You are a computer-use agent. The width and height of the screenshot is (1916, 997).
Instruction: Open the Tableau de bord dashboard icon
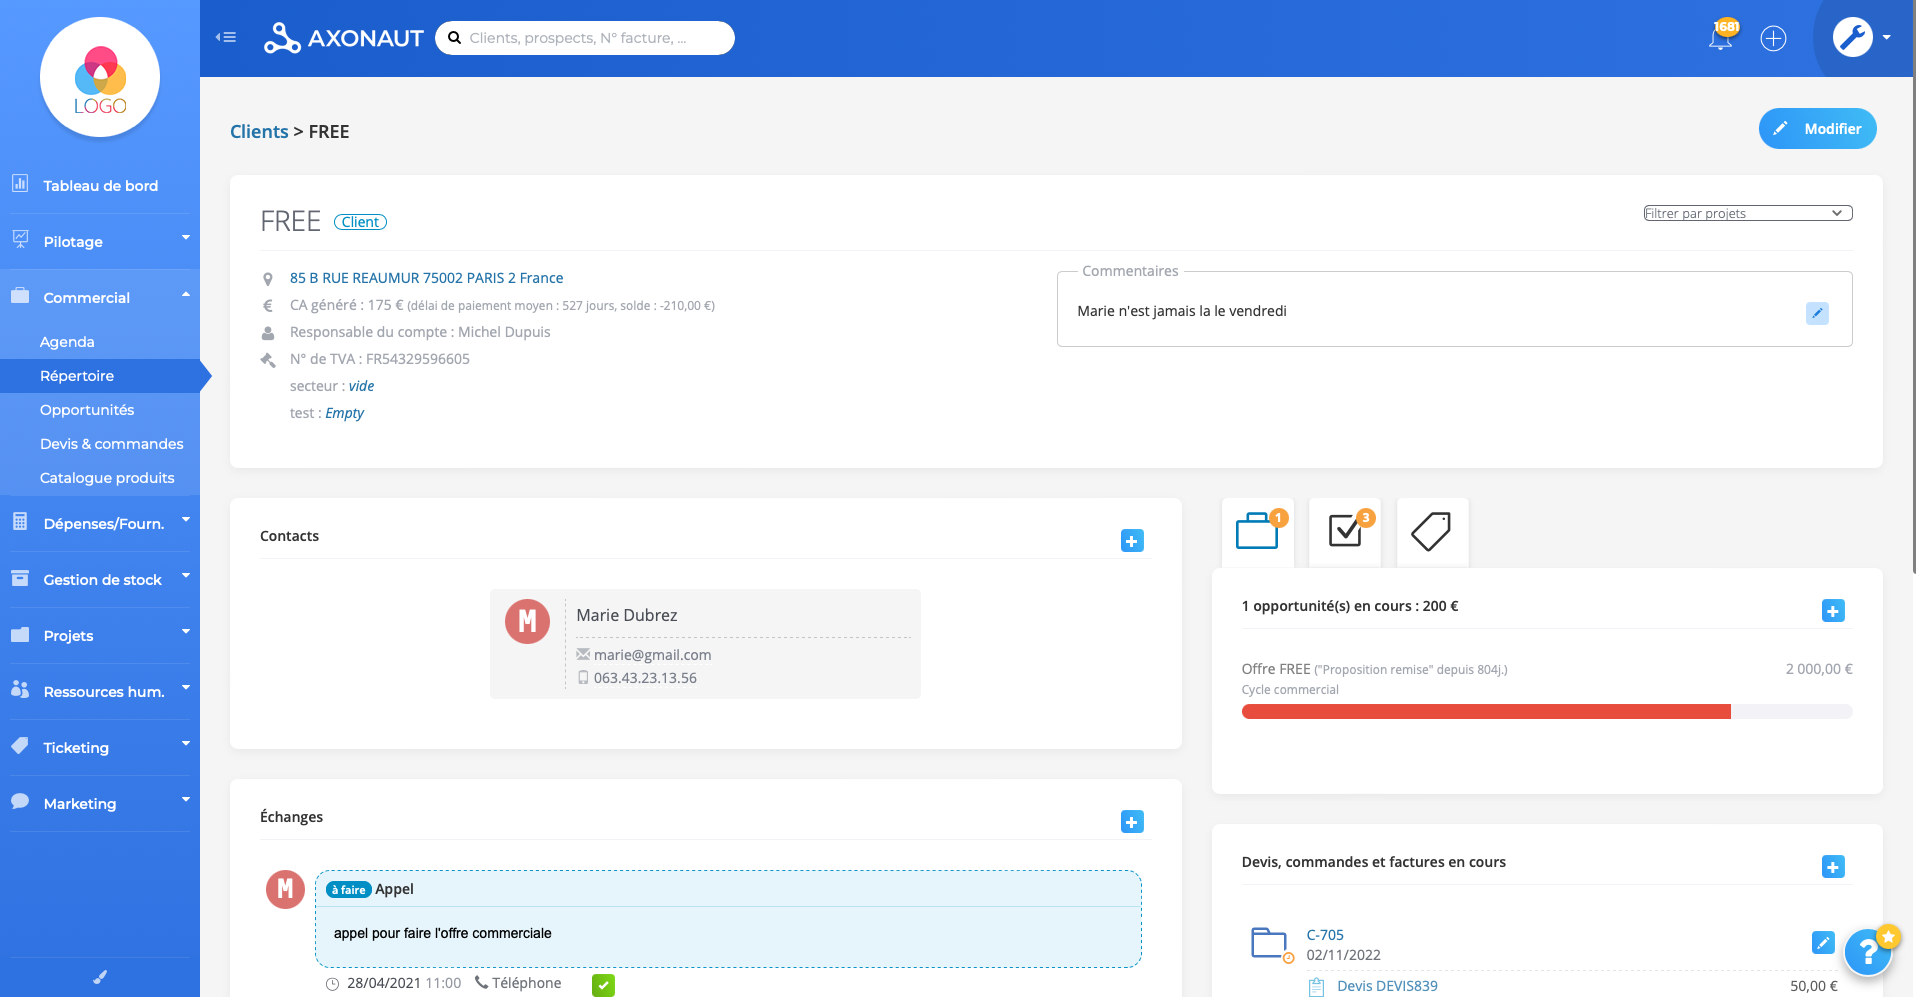point(20,184)
